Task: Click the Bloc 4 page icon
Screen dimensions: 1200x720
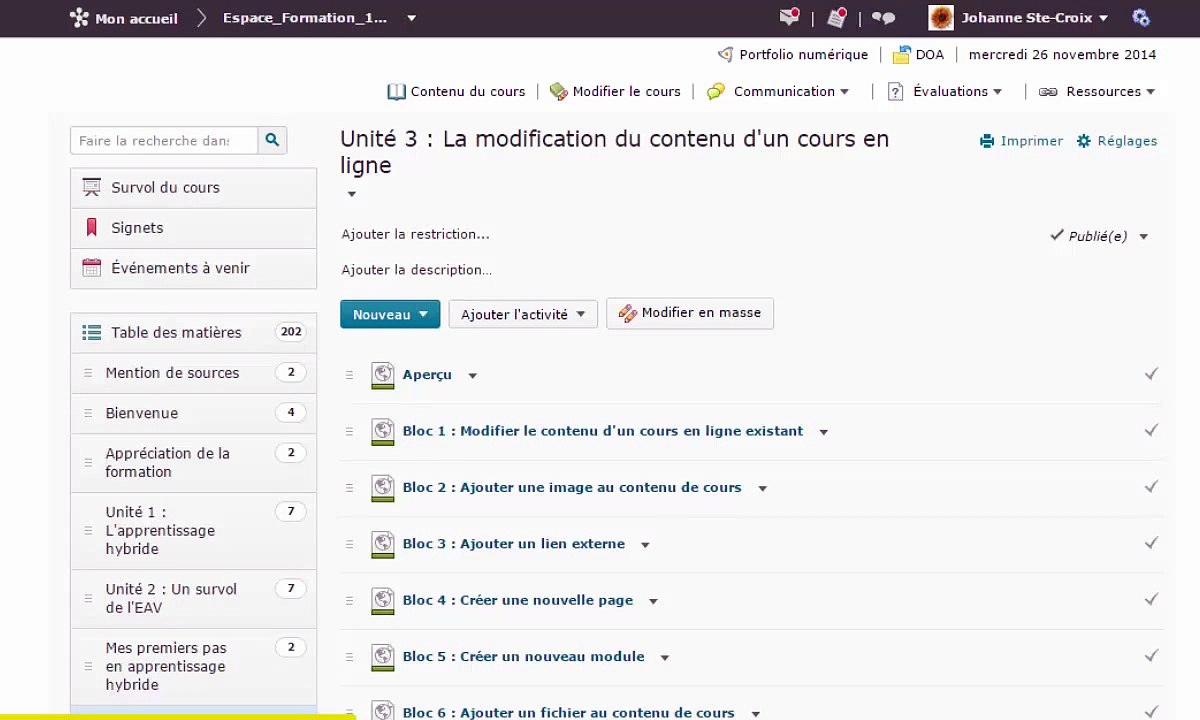Action: tap(382, 600)
